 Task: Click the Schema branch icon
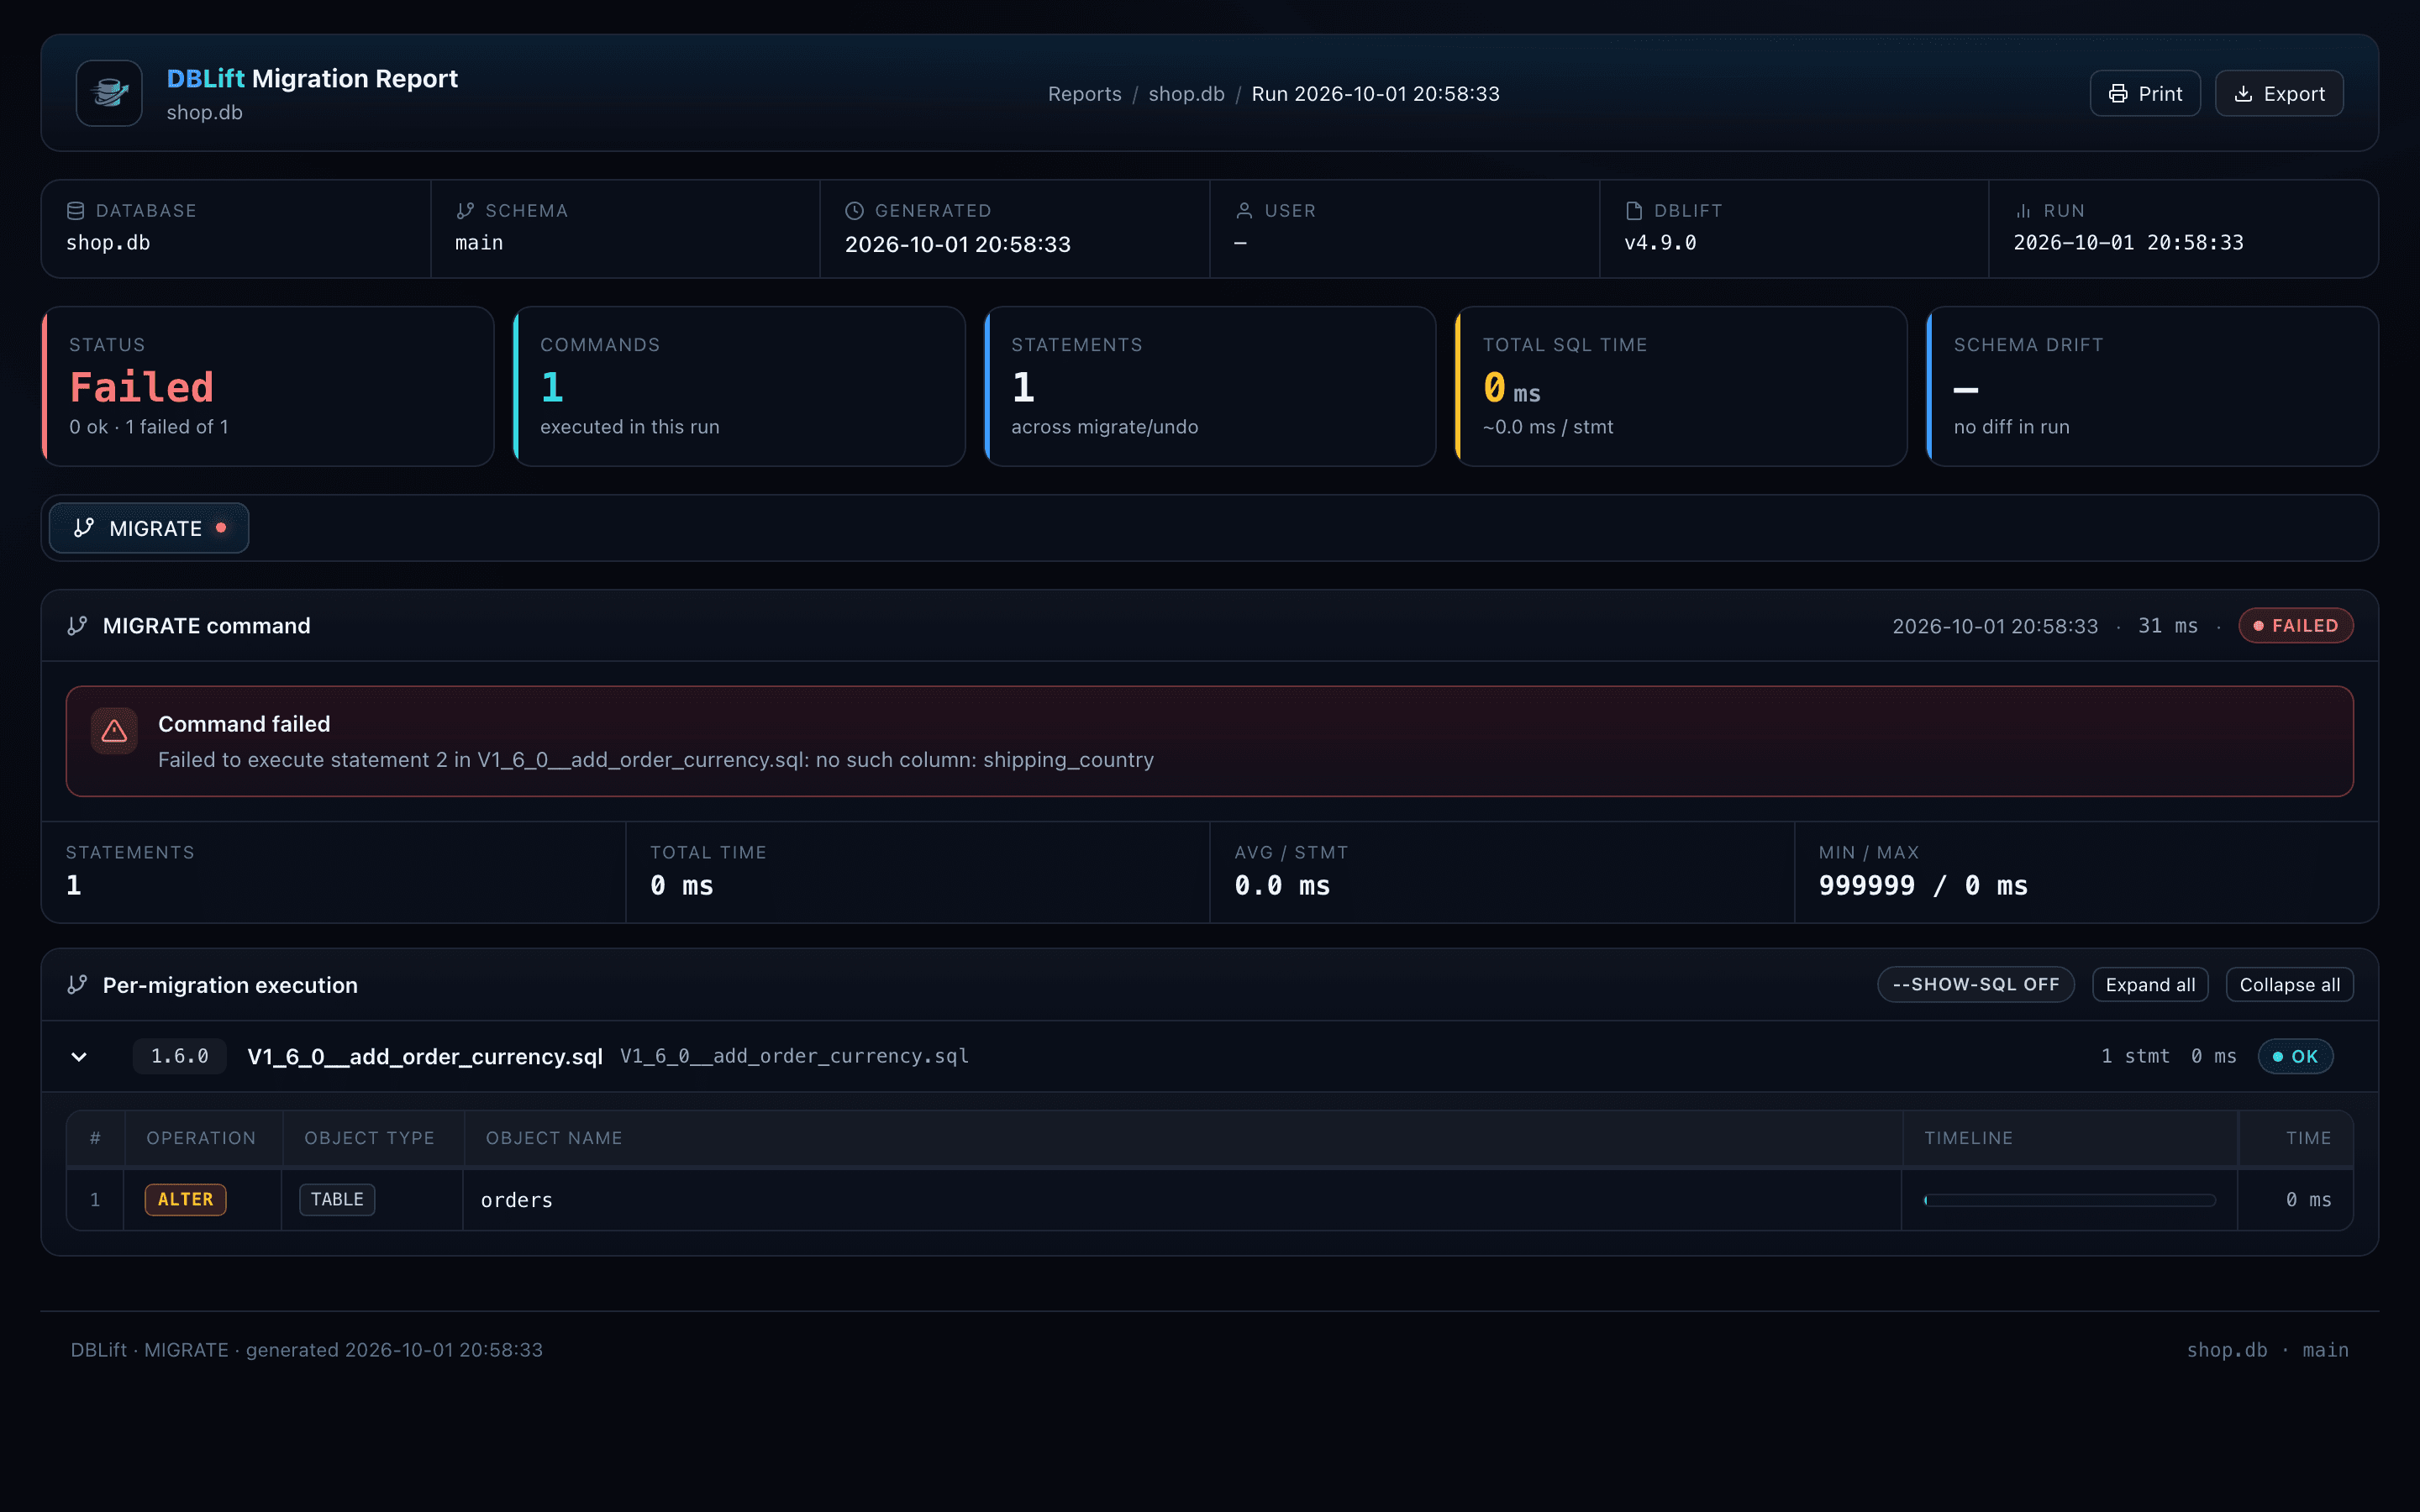(x=465, y=210)
